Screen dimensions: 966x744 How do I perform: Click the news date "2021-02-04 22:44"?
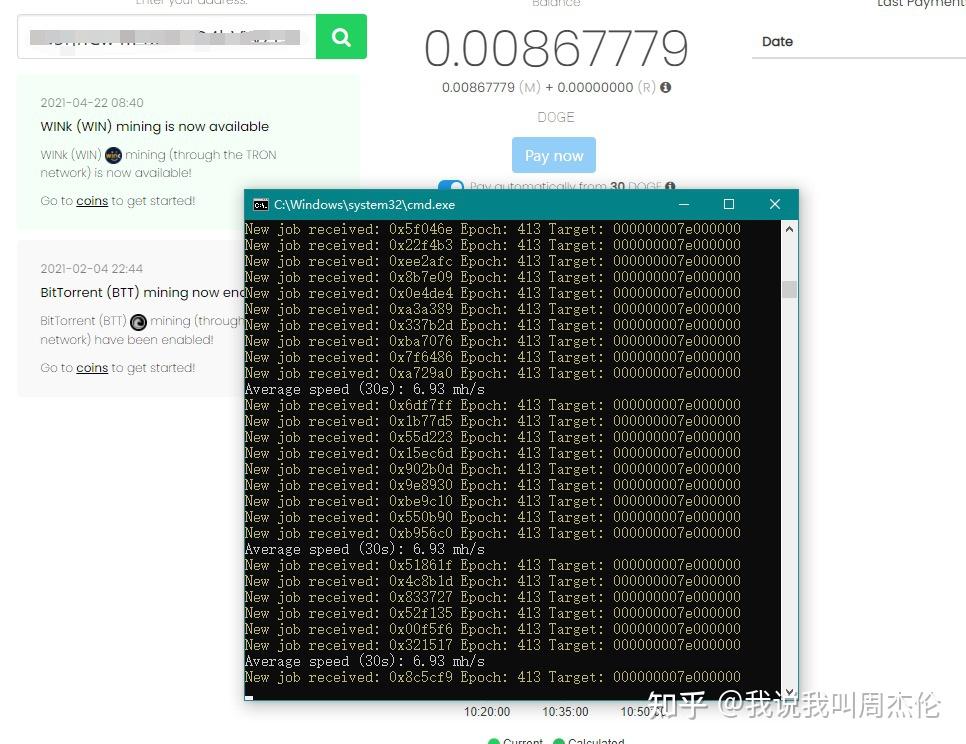91,269
